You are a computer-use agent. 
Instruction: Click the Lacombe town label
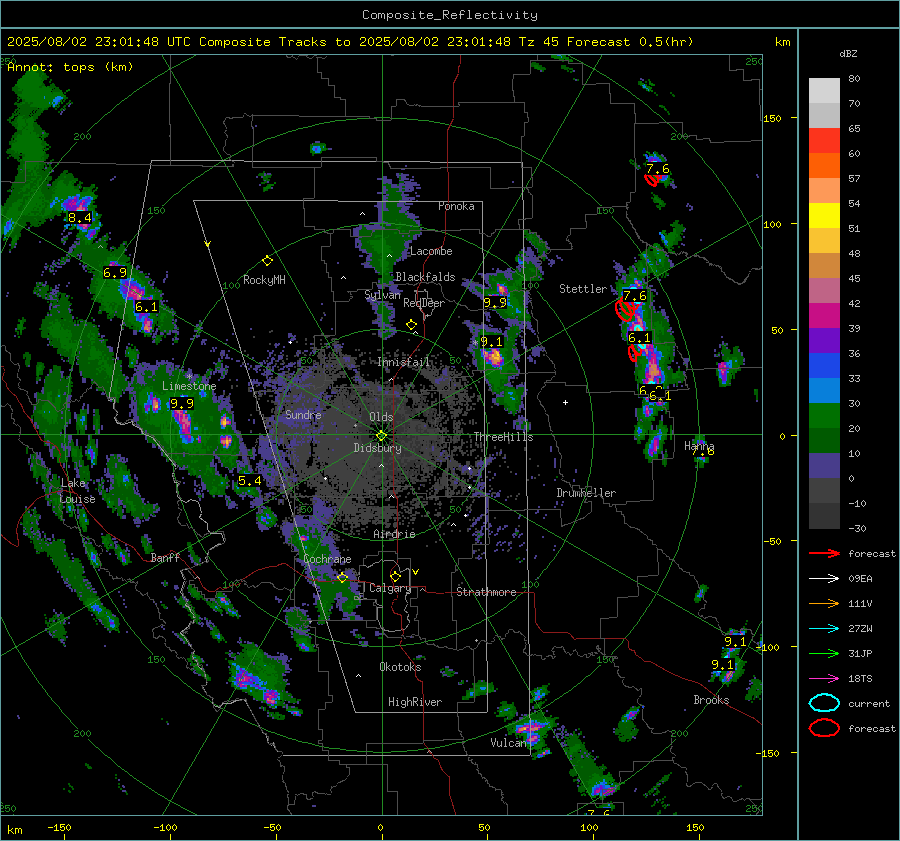(431, 251)
